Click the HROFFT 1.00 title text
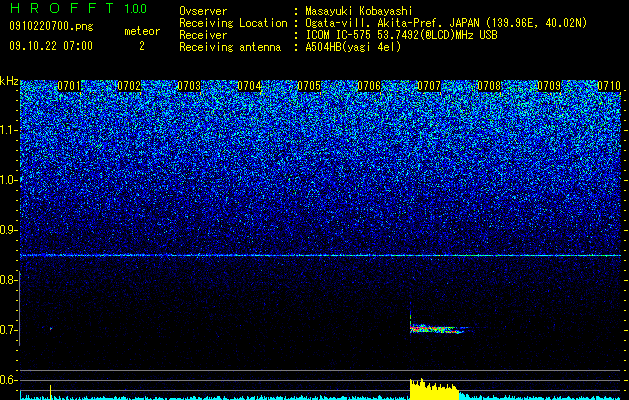This screenshot has width=629, height=400. tap(79, 8)
